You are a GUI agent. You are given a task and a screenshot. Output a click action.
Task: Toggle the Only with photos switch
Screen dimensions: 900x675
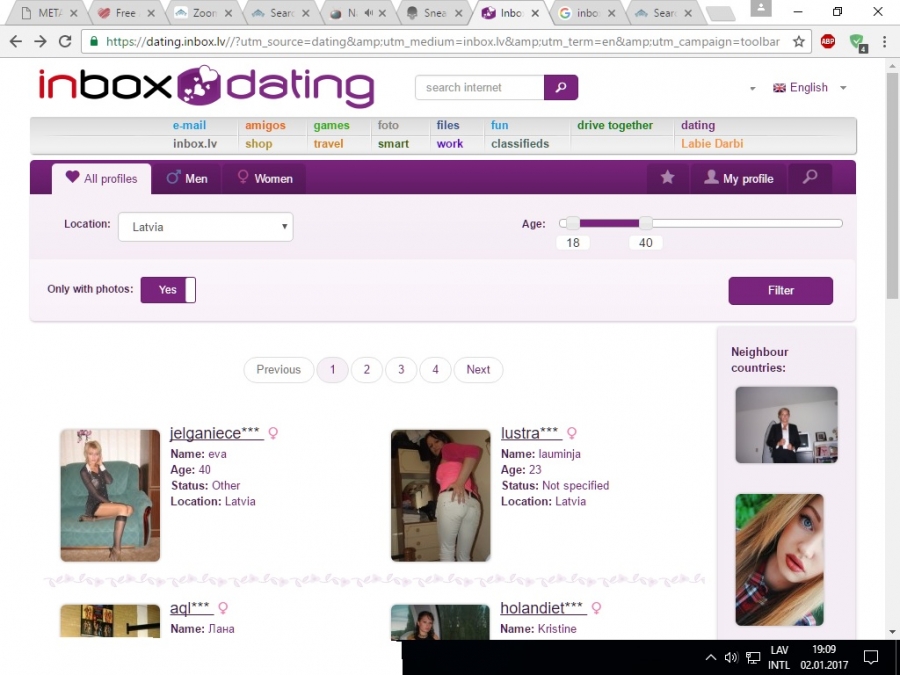tap(168, 290)
